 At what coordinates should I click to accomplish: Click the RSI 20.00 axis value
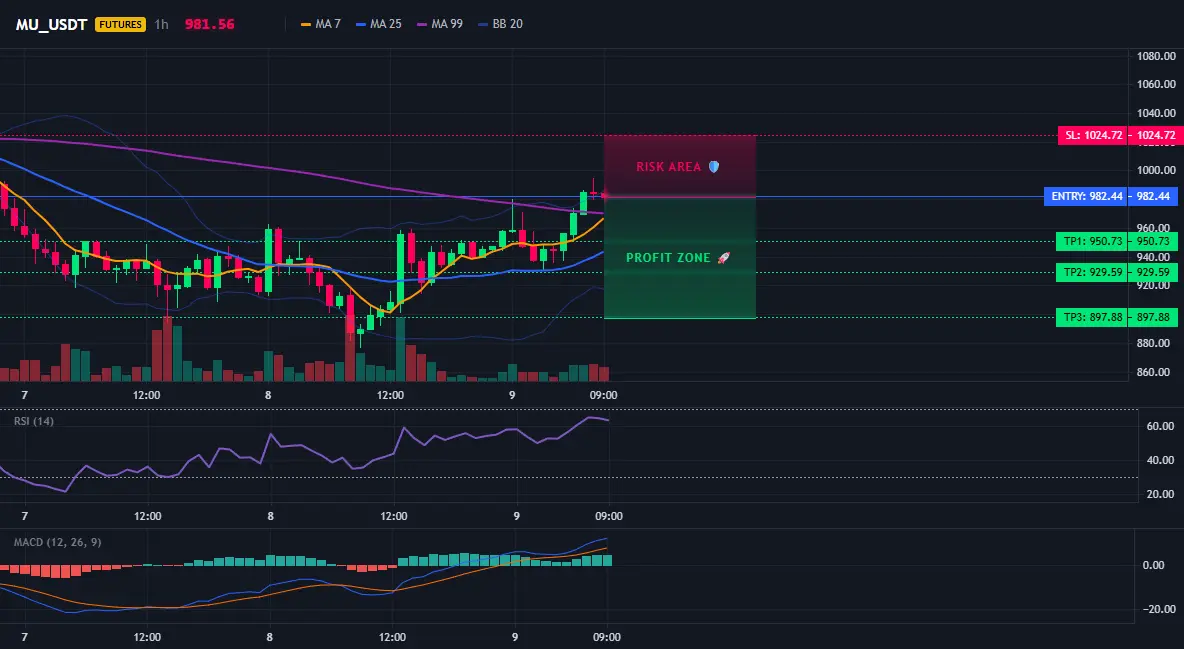(1159, 494)
